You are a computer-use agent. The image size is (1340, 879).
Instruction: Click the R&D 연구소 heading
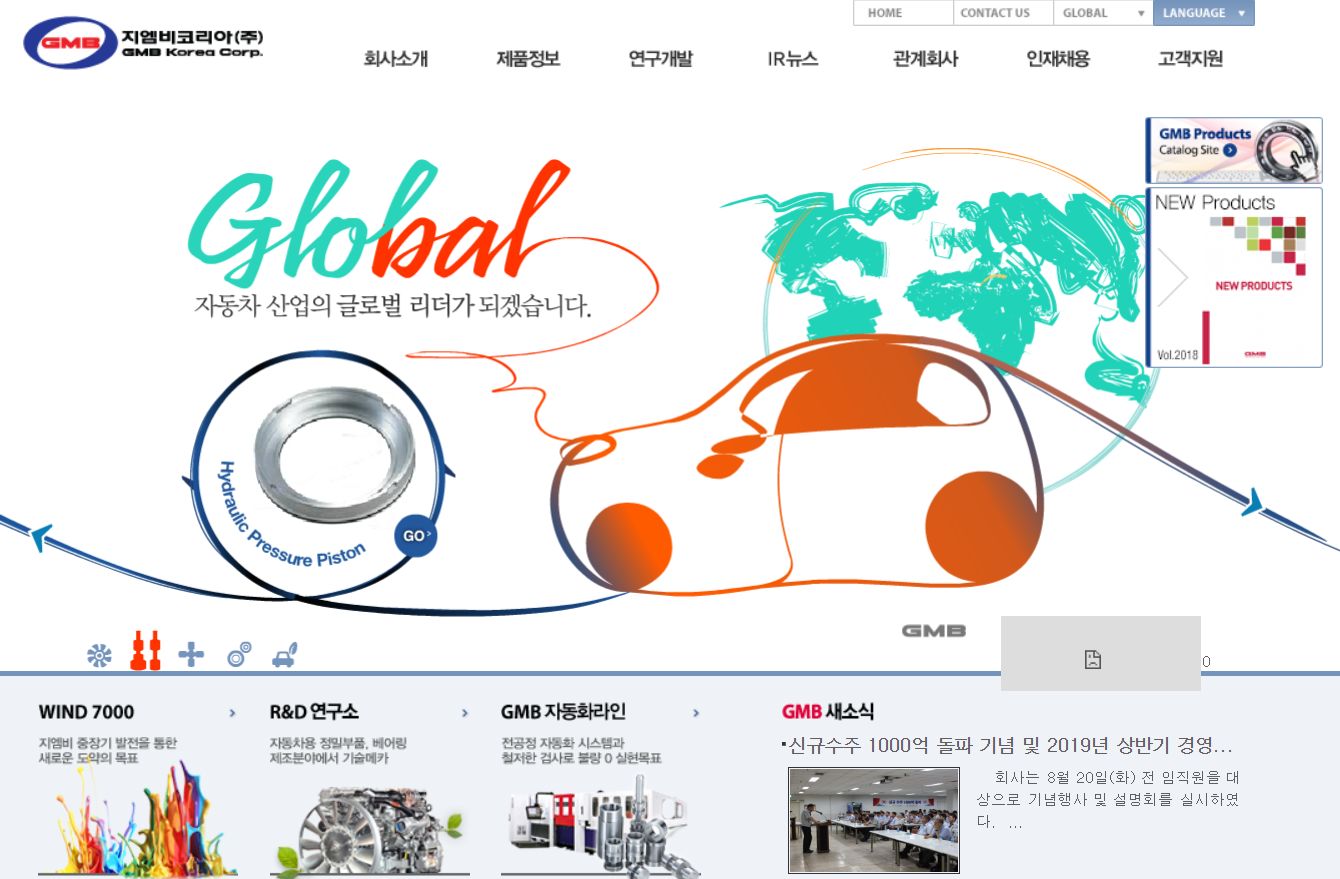(x=314, y=712)
